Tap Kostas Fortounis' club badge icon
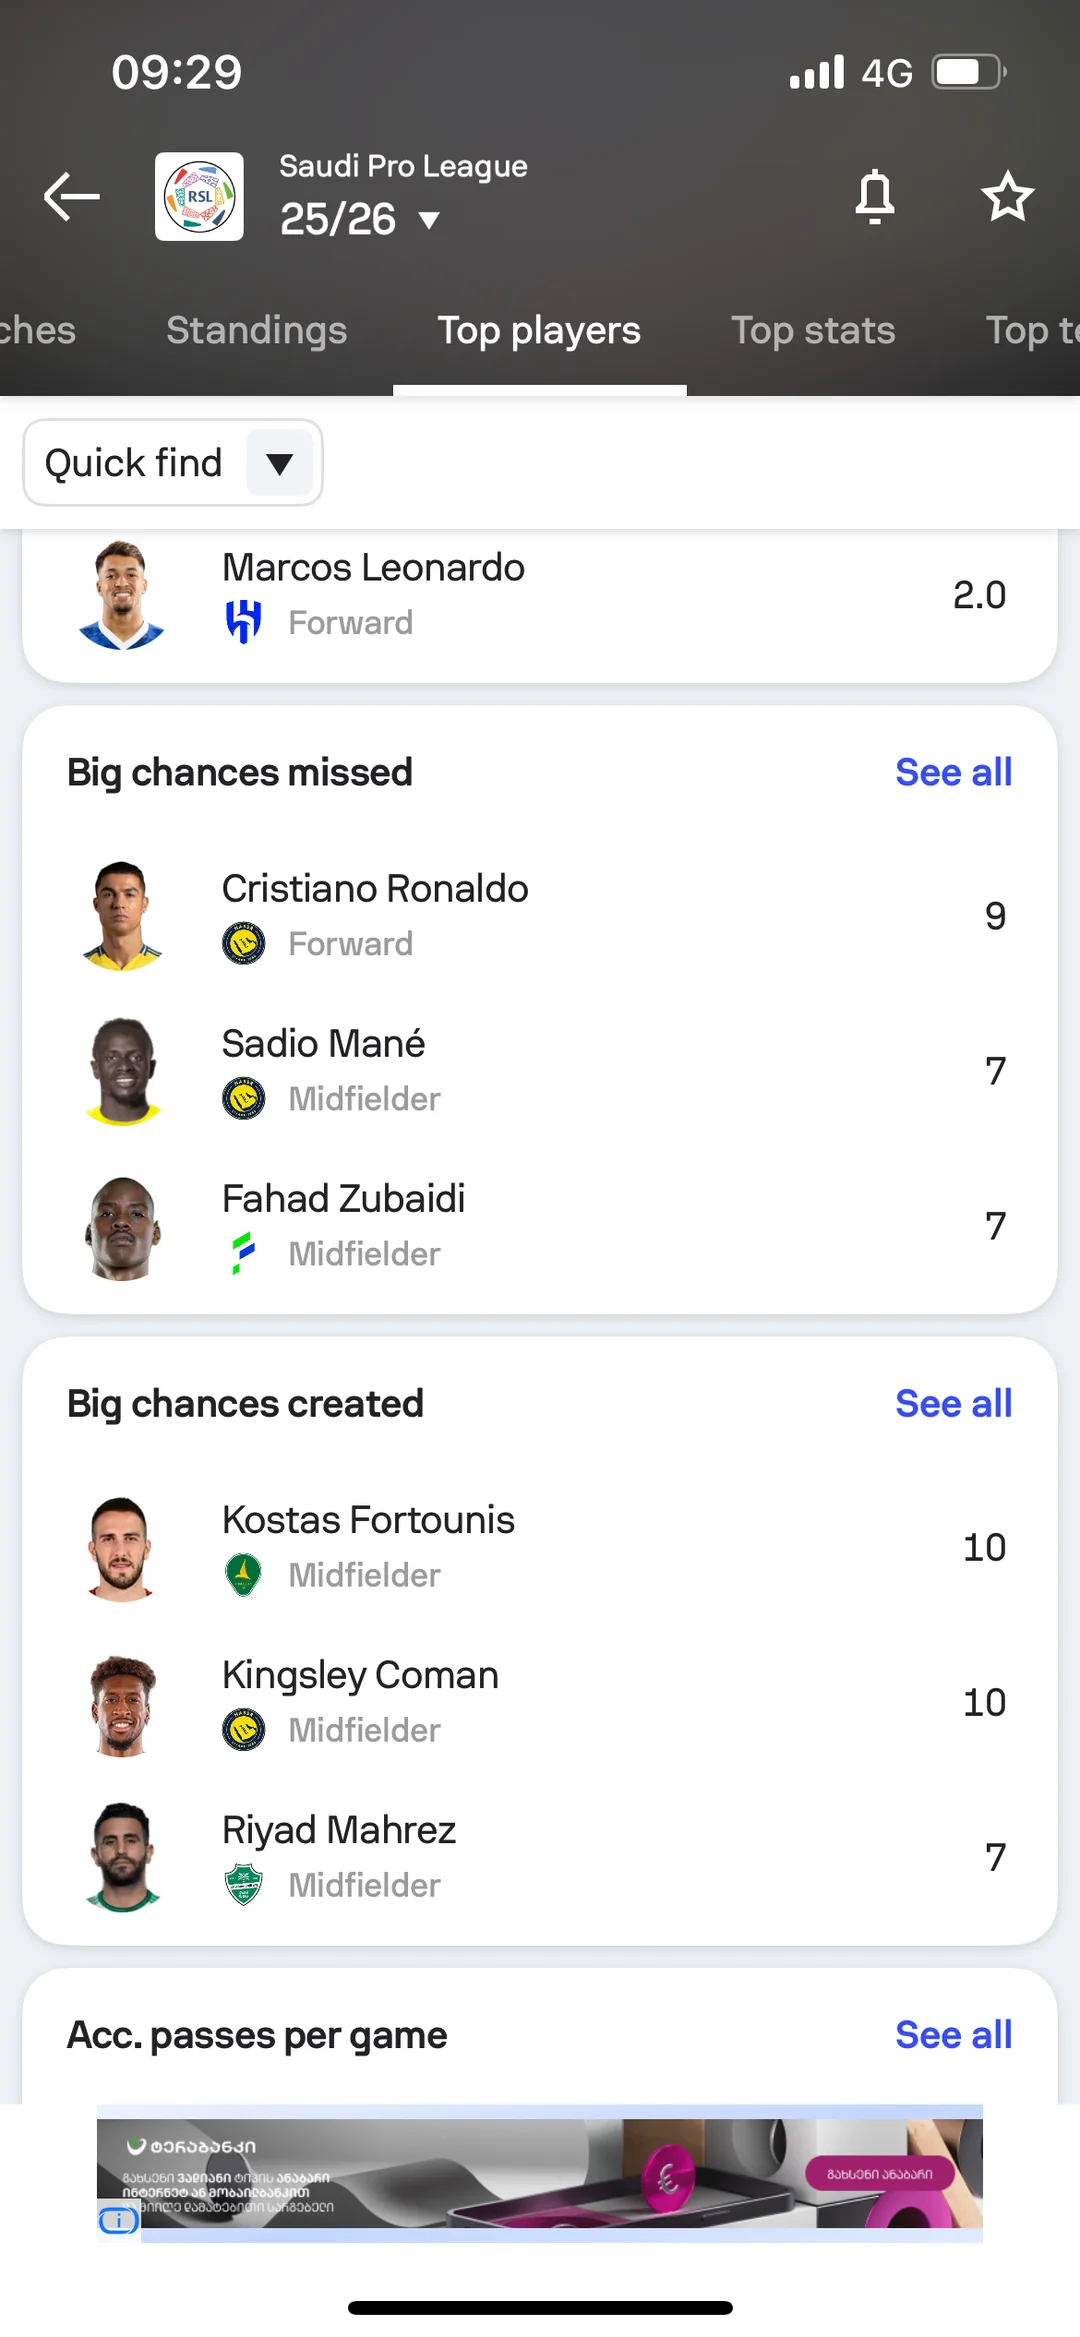Viewport: 1080px width, 2337px height. coord(243,1575)
